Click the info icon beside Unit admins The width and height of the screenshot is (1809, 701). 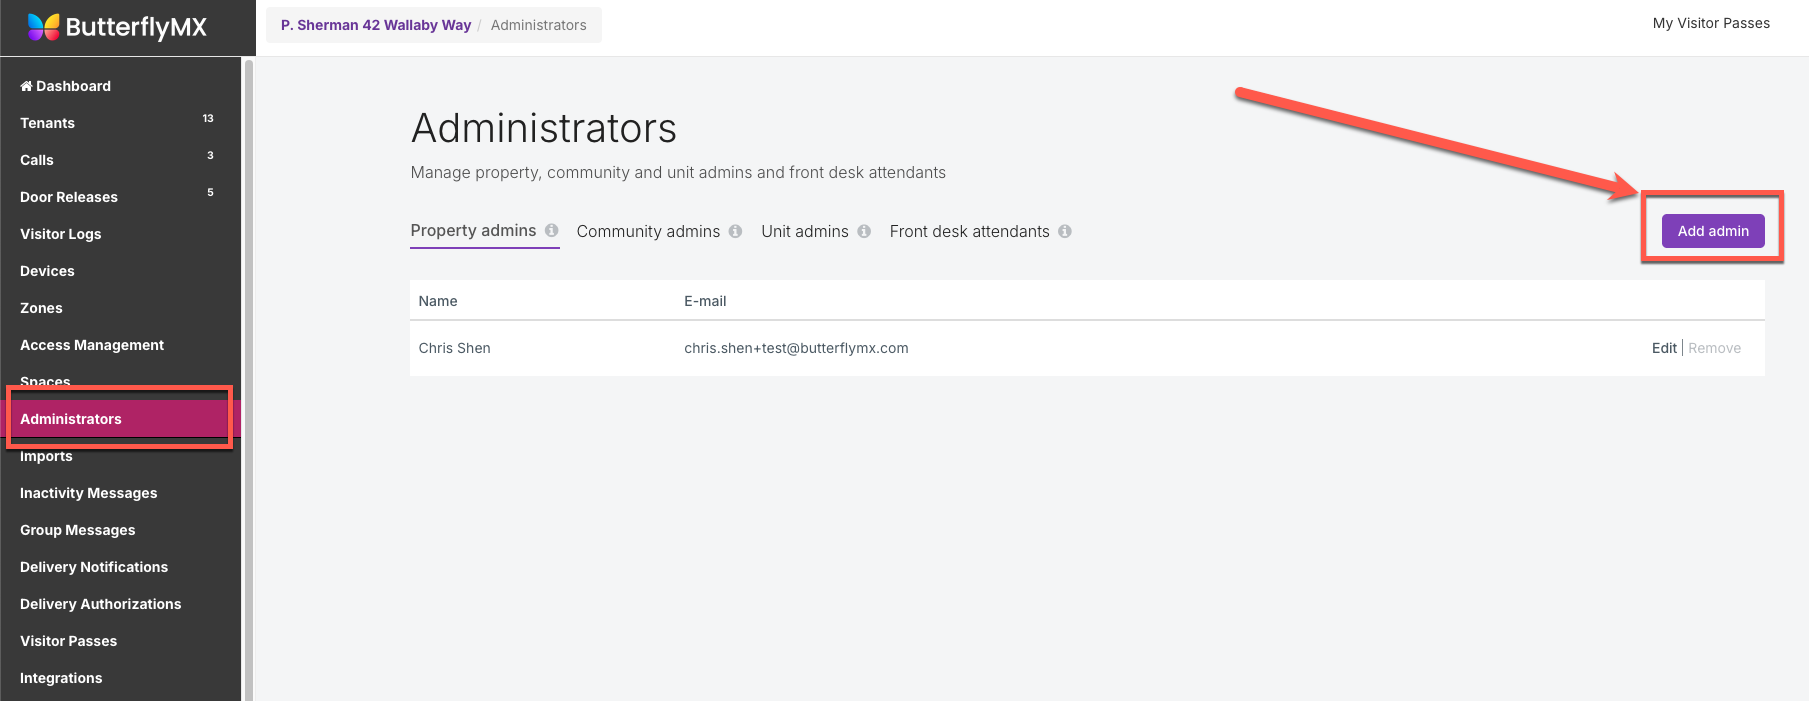point(864,231)
